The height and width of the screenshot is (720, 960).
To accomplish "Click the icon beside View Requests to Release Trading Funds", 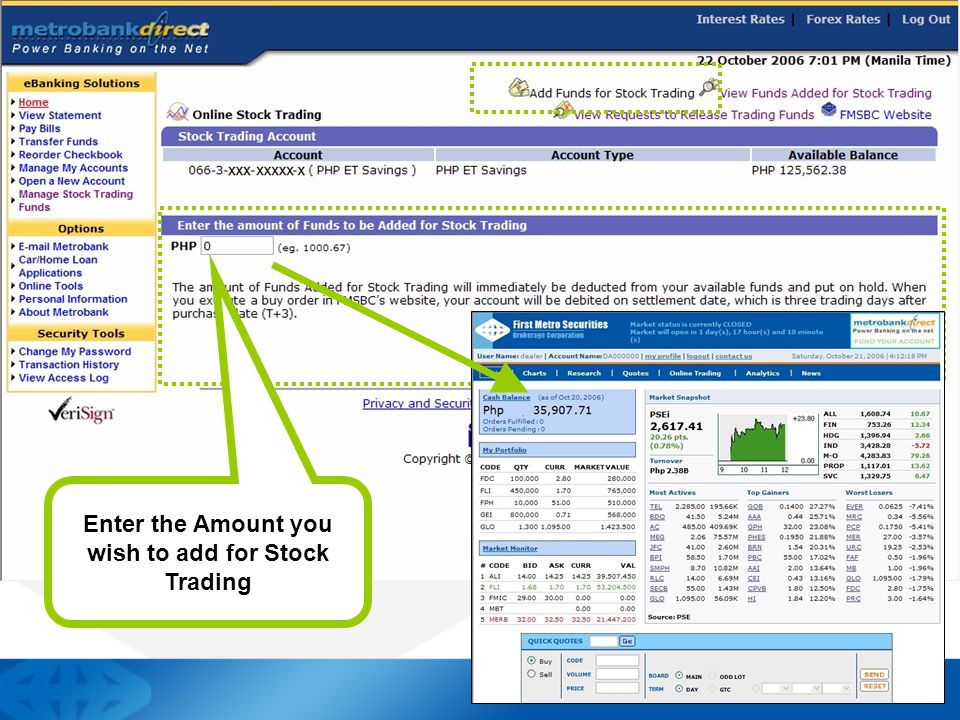I will (563, 110).
